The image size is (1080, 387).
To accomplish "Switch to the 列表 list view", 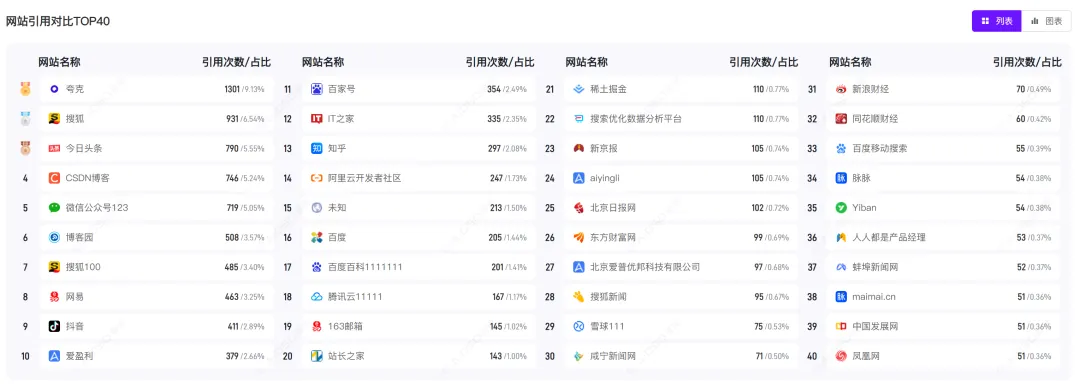I will coord(997,21).
